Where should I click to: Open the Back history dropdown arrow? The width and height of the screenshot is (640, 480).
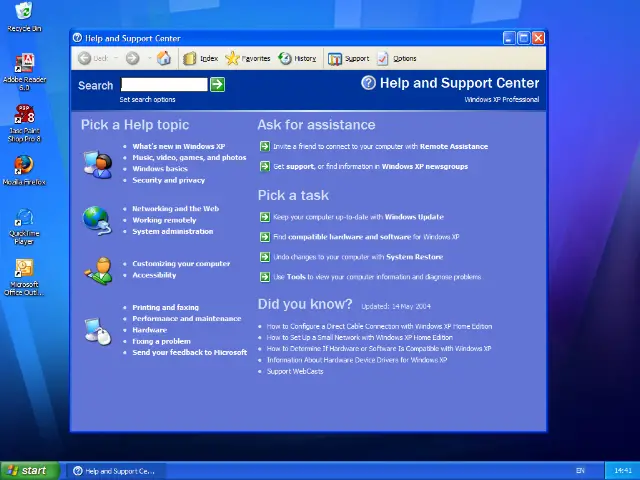click(116, 58)
